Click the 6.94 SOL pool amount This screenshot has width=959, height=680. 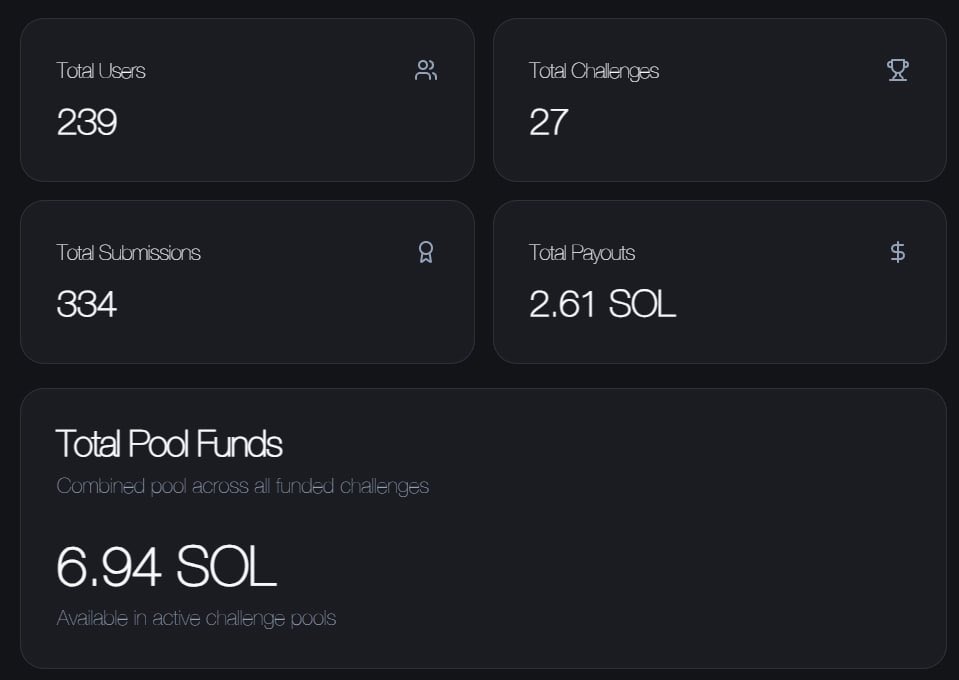[x=166, y=566]
